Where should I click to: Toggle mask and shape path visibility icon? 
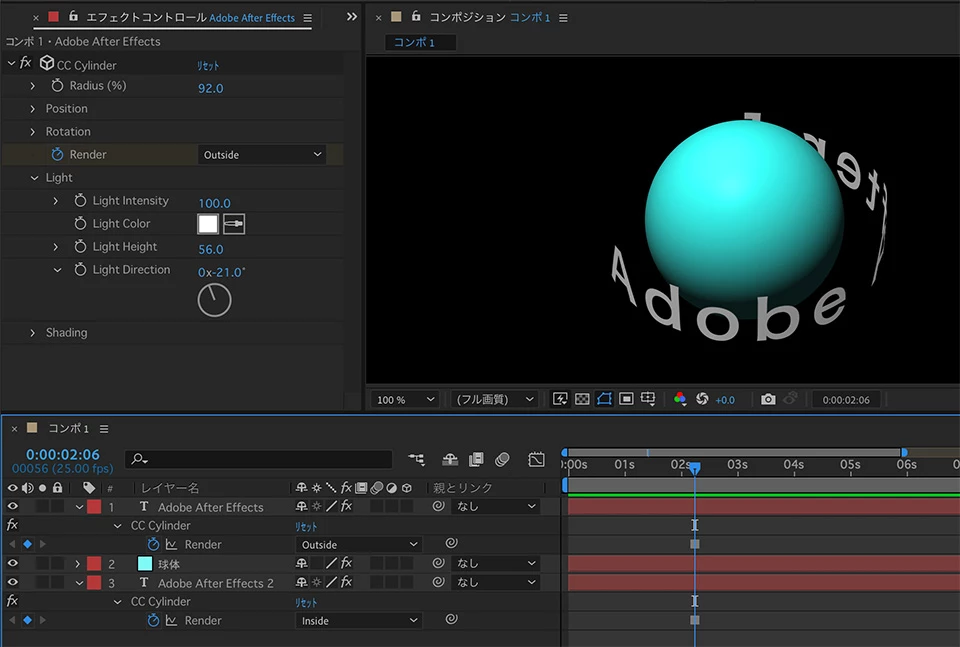tap(604, 399)
